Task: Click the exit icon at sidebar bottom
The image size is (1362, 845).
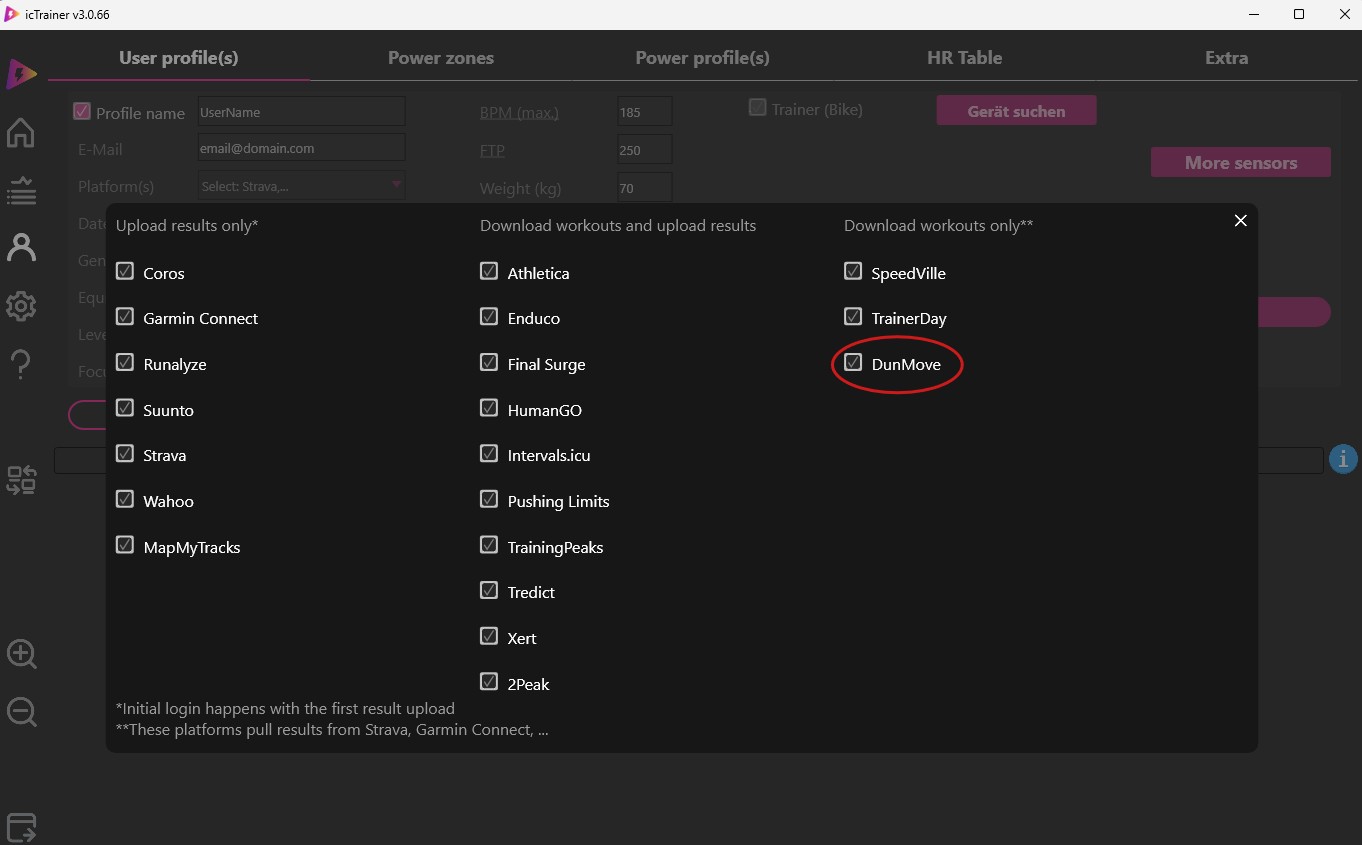Action: coord(21,827)
